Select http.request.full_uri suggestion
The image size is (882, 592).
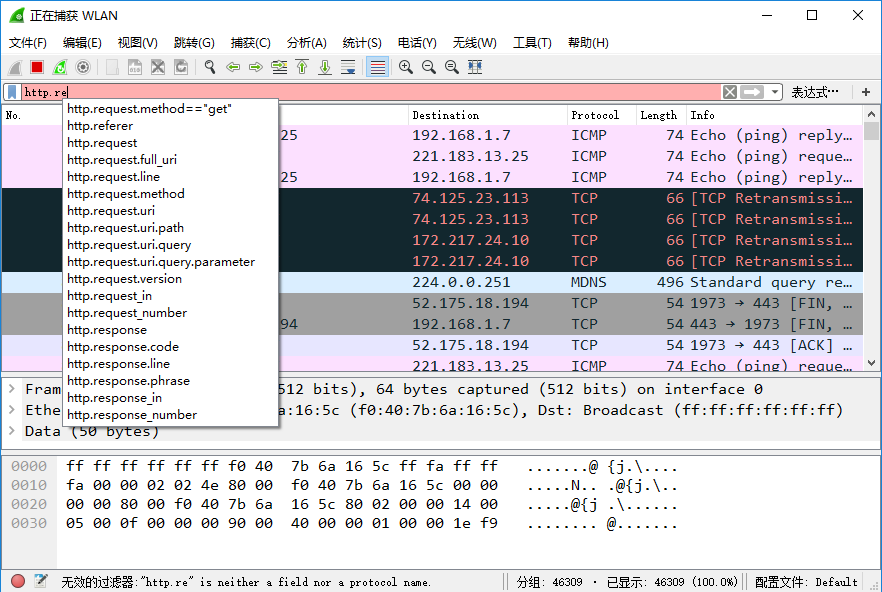(x=170, y=160)
